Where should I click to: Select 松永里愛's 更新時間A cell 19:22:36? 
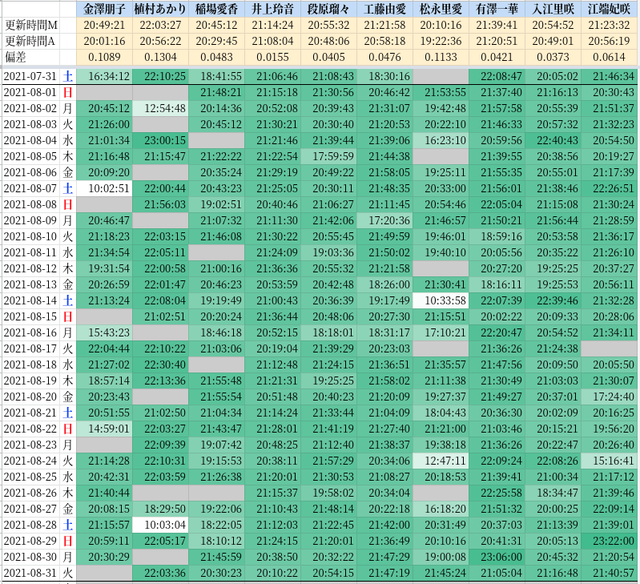441,41
